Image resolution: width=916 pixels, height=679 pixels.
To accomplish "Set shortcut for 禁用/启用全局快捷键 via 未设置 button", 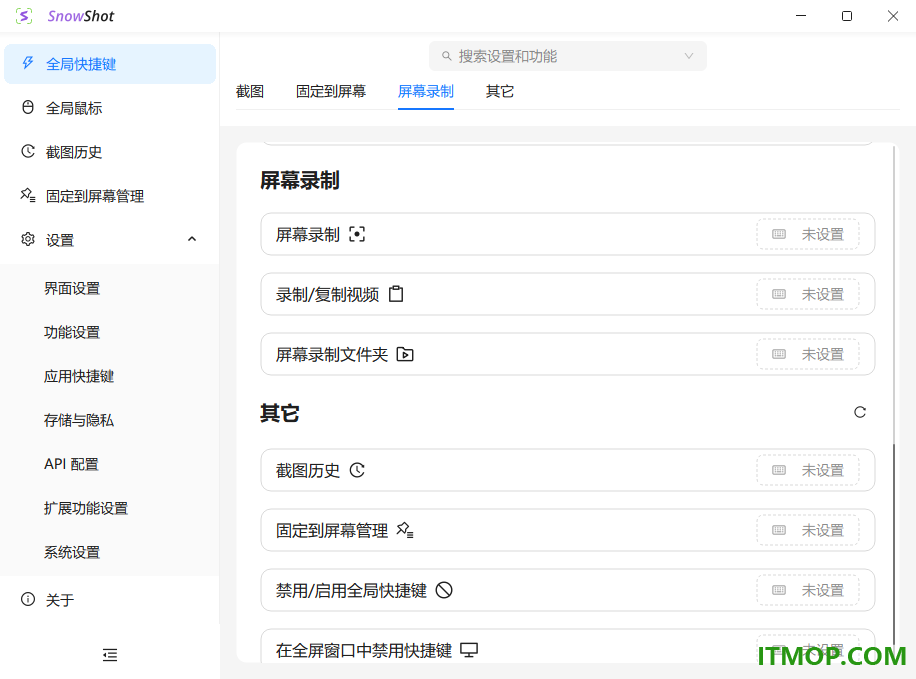I will point(808,590).
